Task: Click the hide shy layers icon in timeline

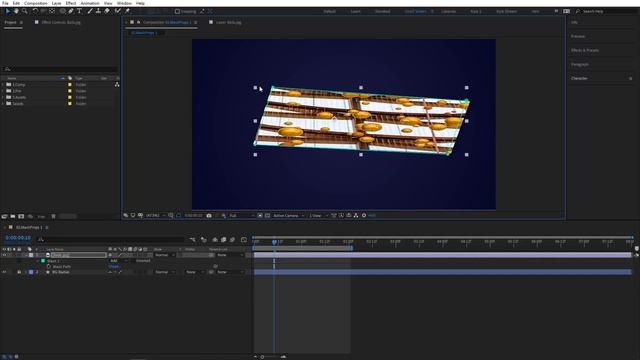Action: [215, 240]
